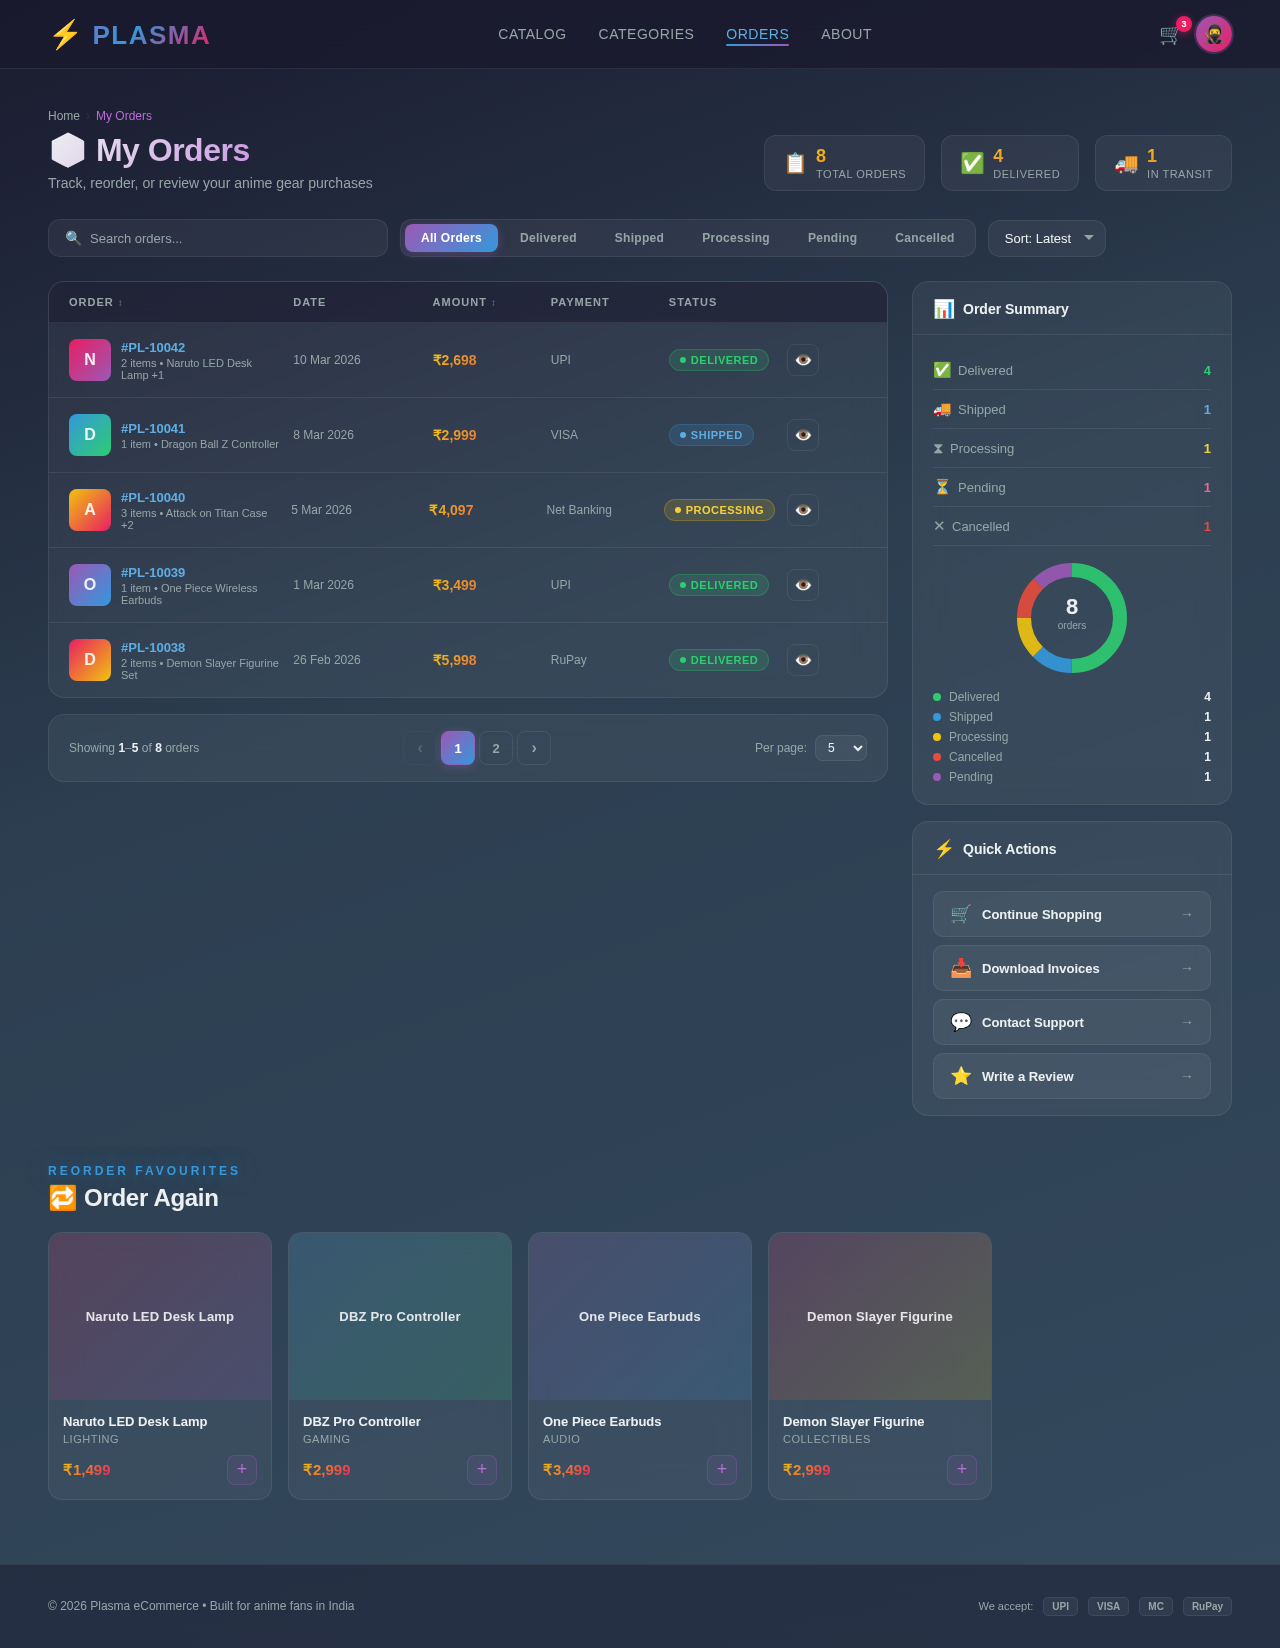The width and height of the screenshot is (1280, 1648).
Task: View order #PL-10038 using the eye icon
Action: [803, 660]
